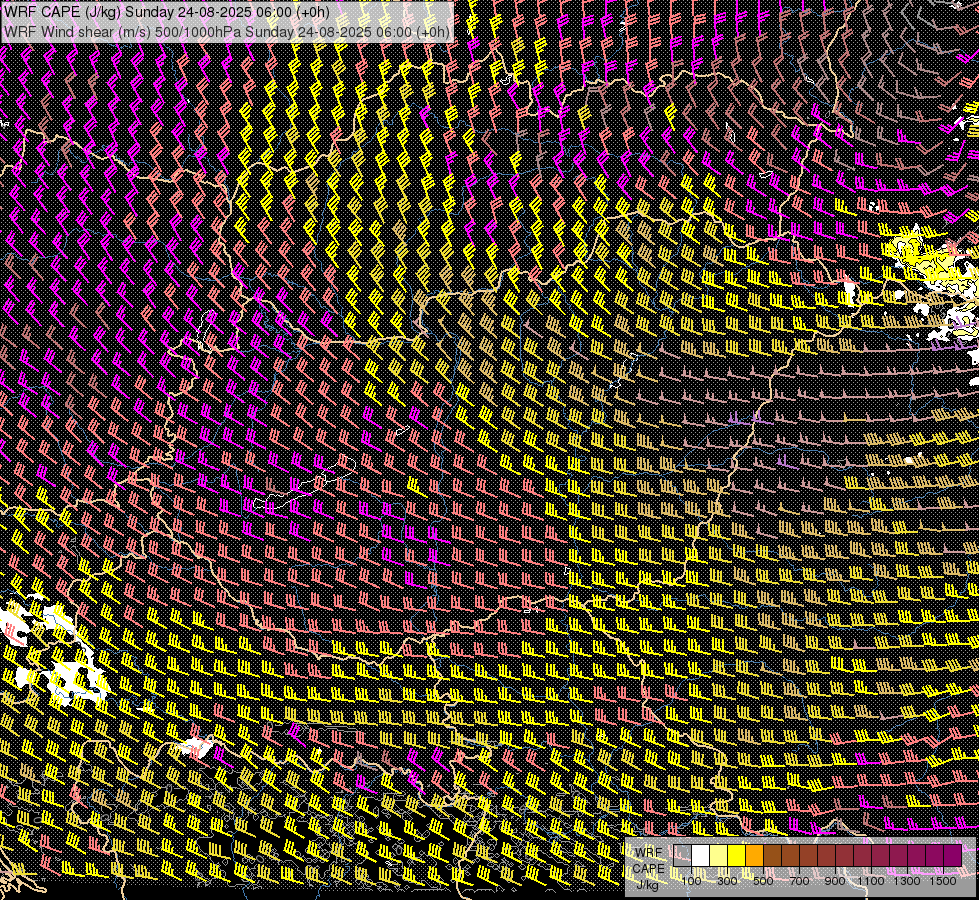This screenshot has width=979, height=900.
Task: Click the 900 legend tick label
Action: click(x=835, y=881)
